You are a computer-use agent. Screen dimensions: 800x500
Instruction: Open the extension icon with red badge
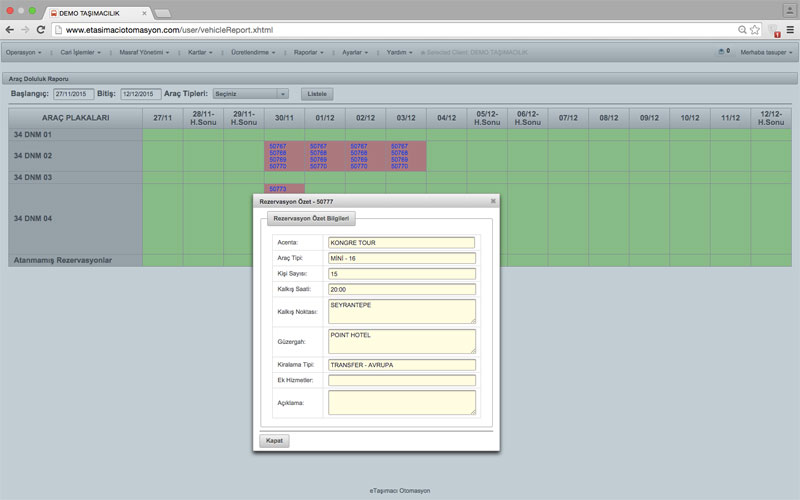pyautogui.click(x=774, y=31)
